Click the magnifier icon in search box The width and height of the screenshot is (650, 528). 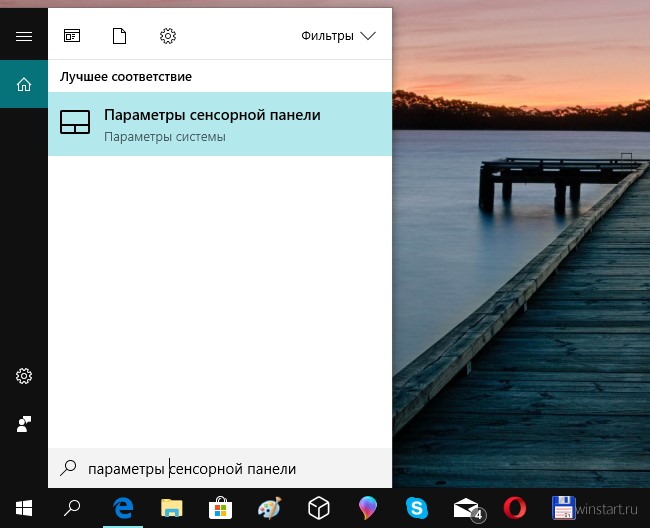68,468
